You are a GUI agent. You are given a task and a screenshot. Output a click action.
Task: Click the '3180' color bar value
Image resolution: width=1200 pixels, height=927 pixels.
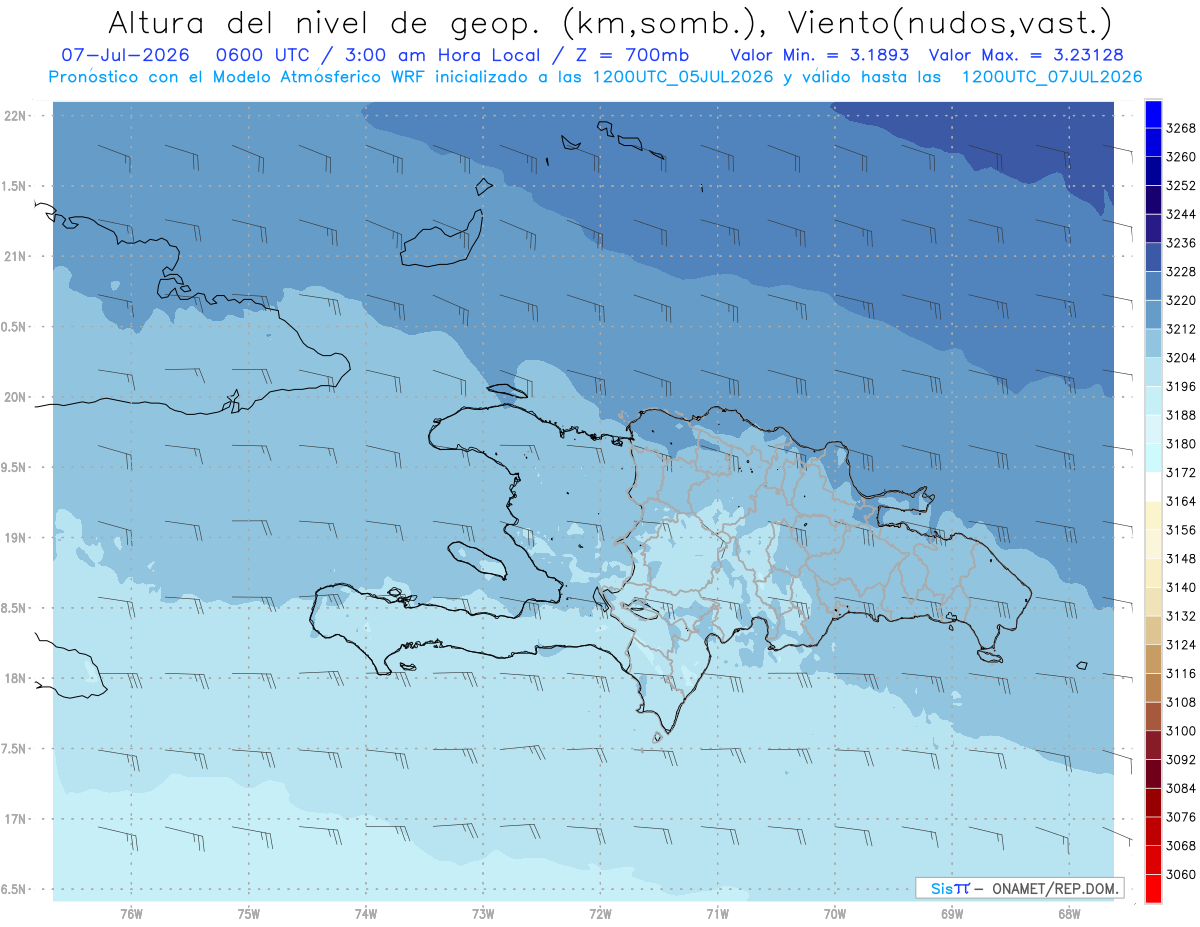[1181, 443]
